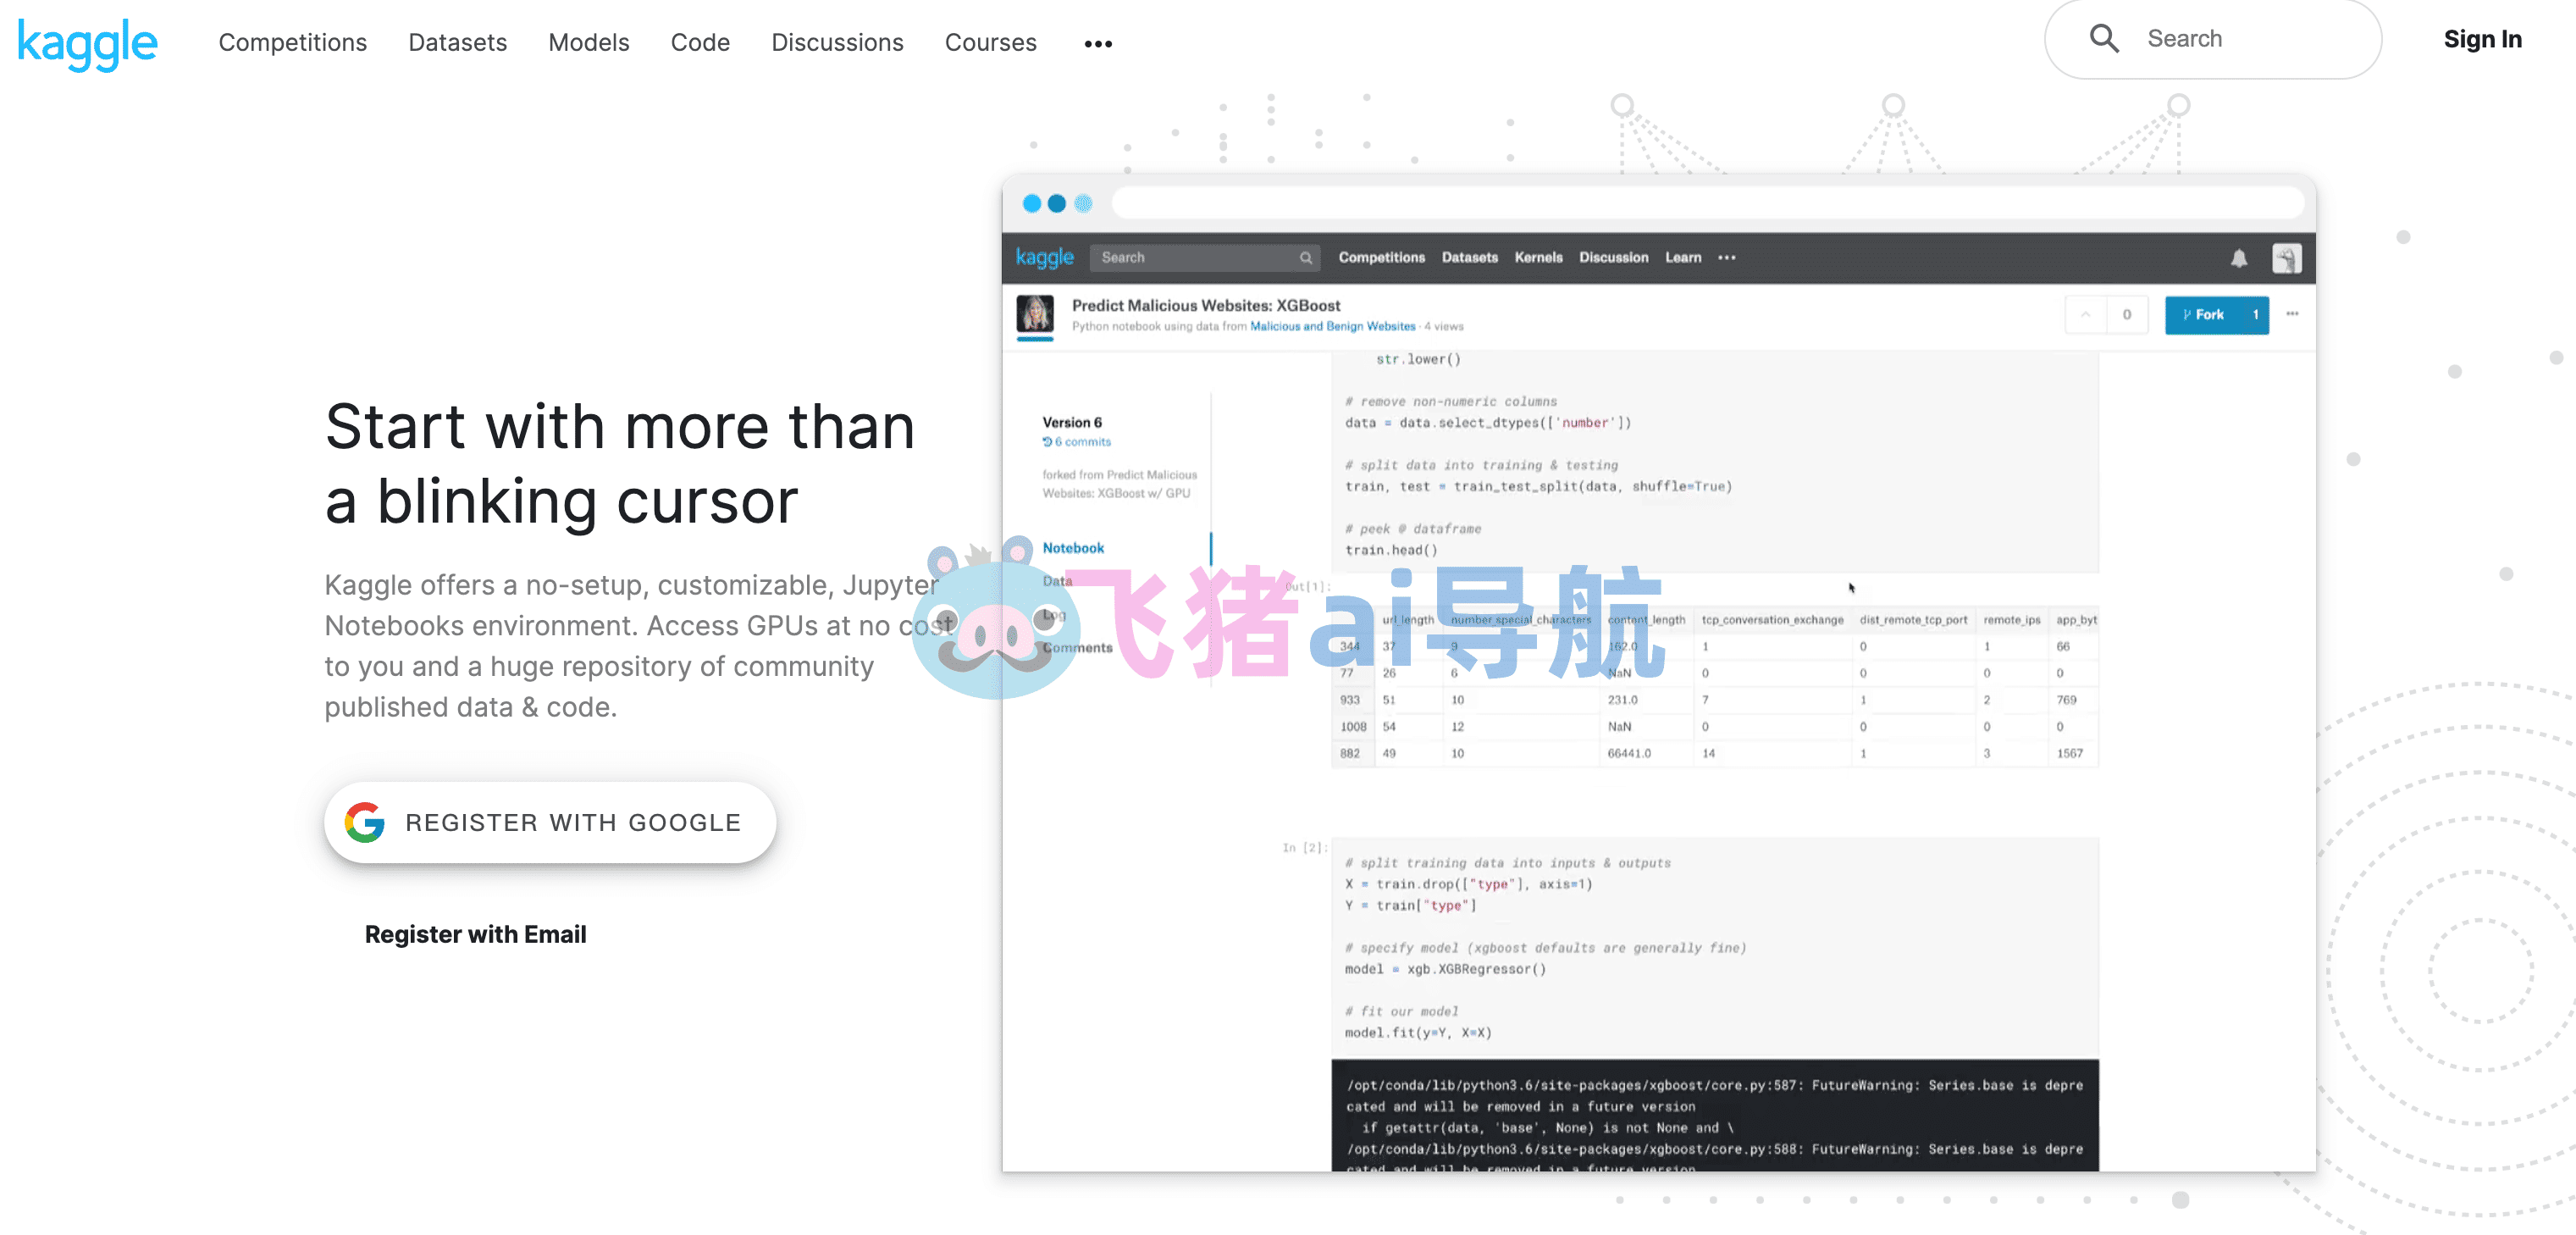Open the Discussions menu item
Viewport: 2576px width, 1235px height.
coord(837,43)
